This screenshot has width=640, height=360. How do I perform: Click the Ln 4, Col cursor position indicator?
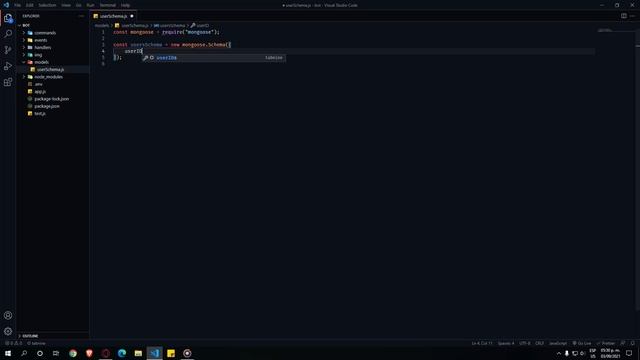pyautogui.click(x=482, y=343)
